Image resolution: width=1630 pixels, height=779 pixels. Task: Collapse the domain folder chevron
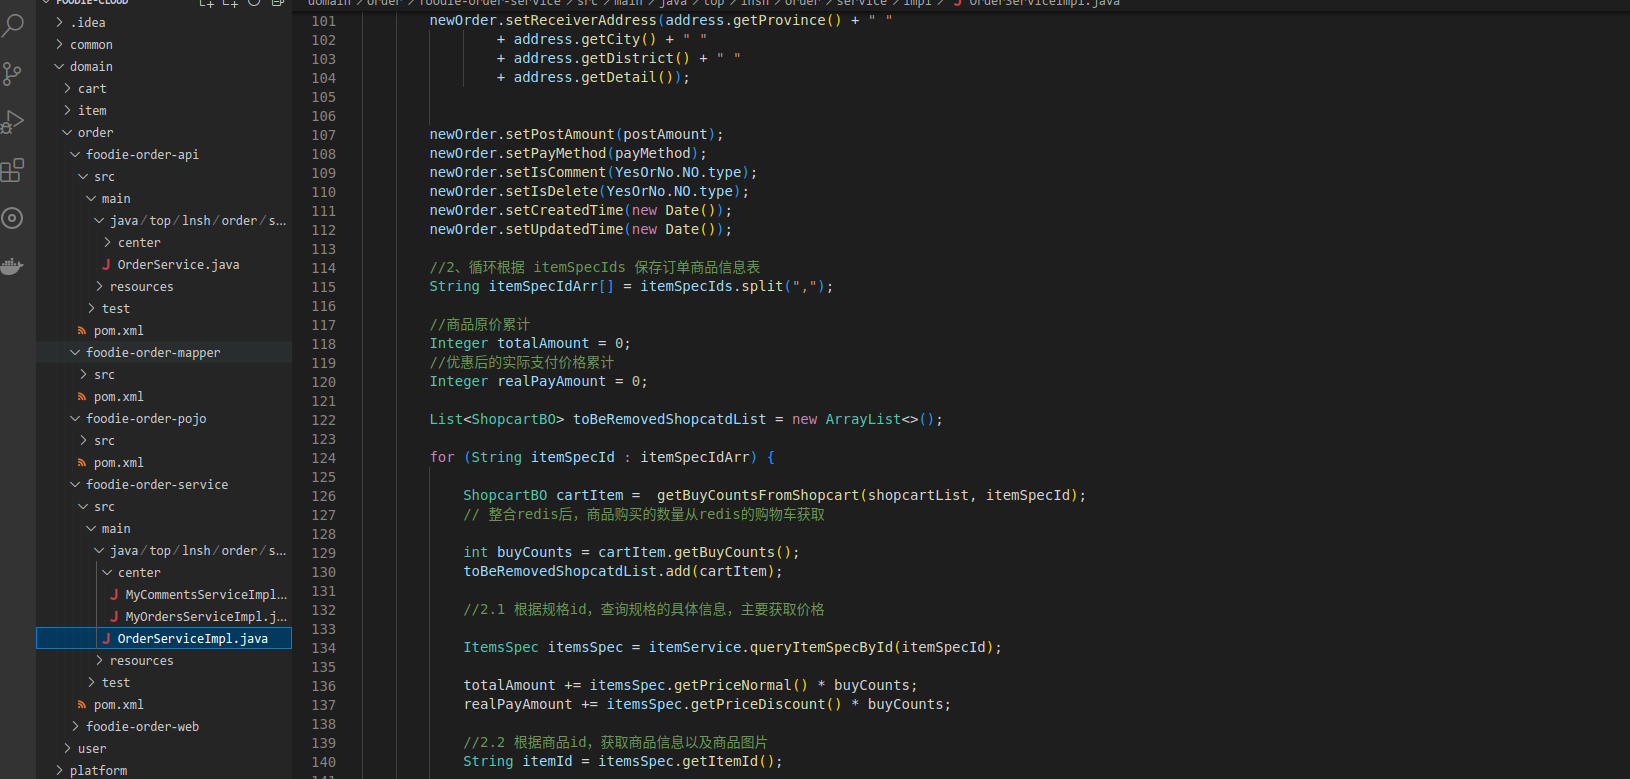click(x=59, y=66)
